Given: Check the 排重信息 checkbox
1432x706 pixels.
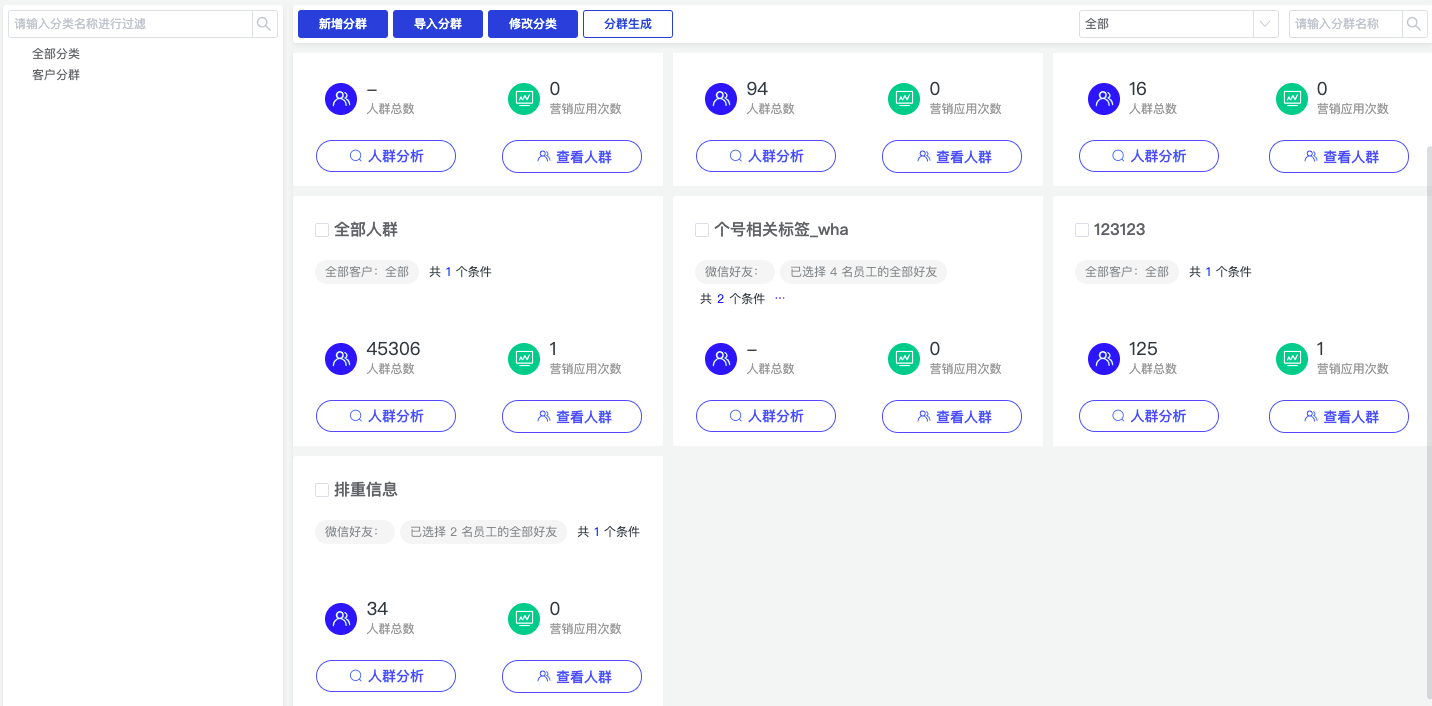Looking at the screenshot, I should click(322, 490).
